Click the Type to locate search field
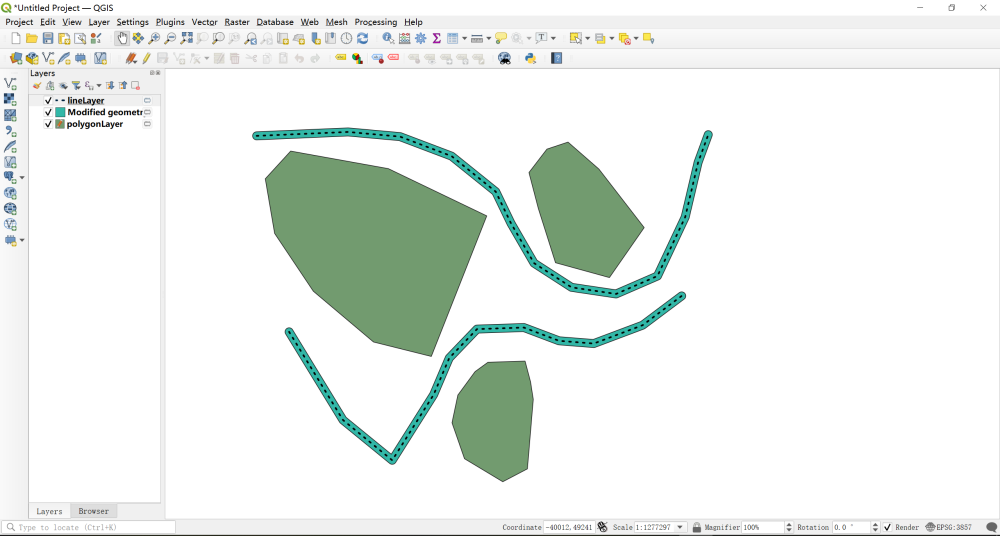 click(x=90, y=528)
